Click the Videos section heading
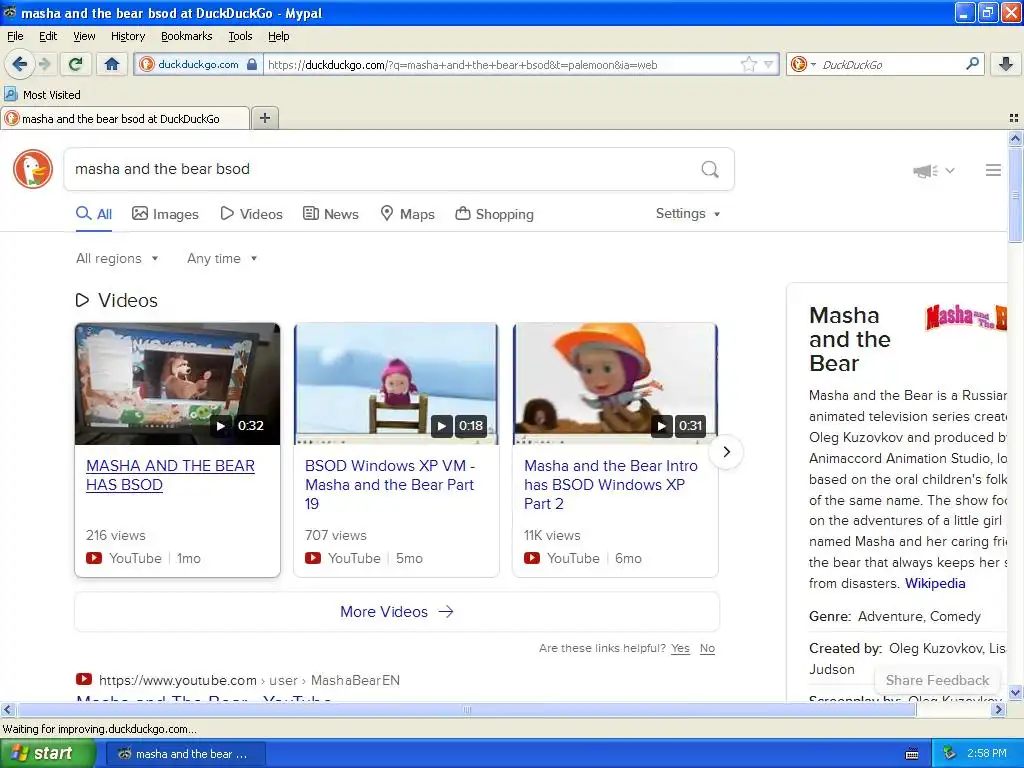1024x768 pixels. (117, 300)
